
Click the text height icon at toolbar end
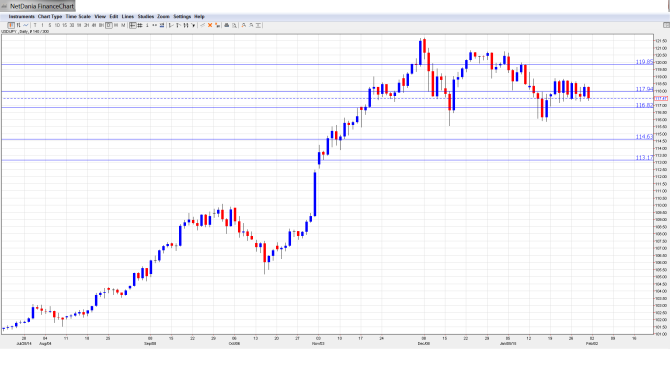258,26
